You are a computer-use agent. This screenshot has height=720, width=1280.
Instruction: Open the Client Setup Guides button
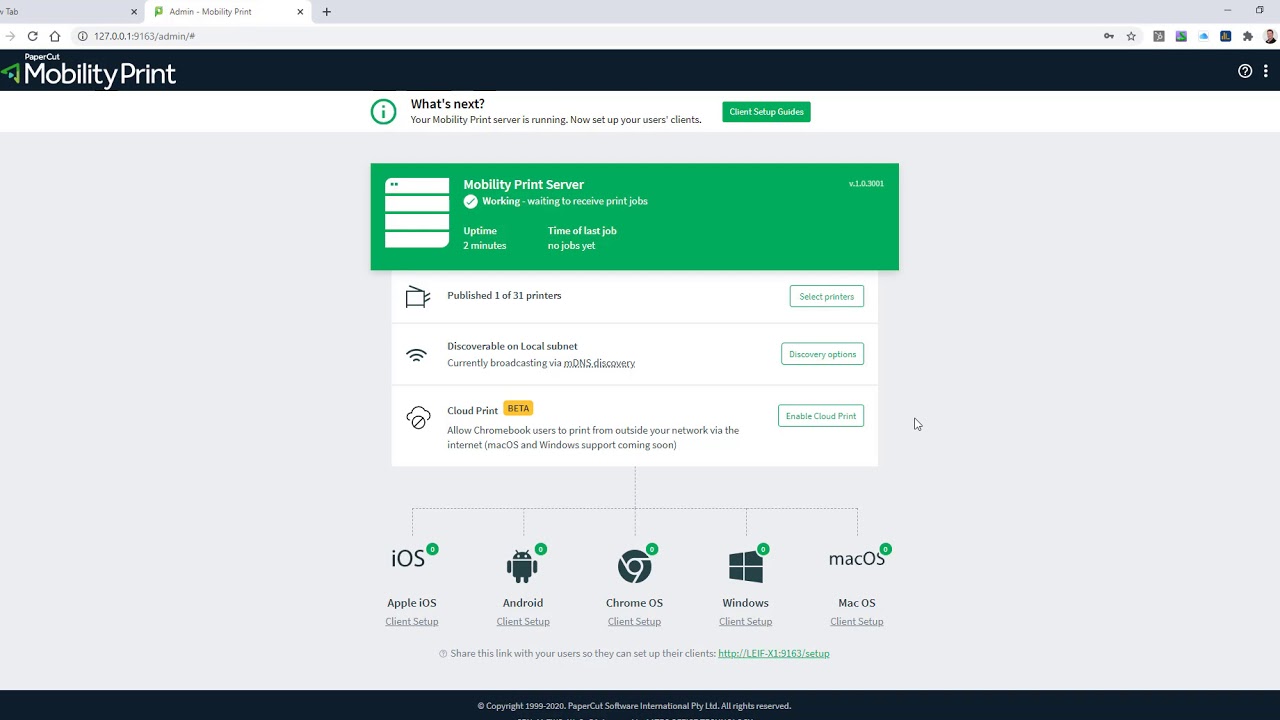click(766, 112)
